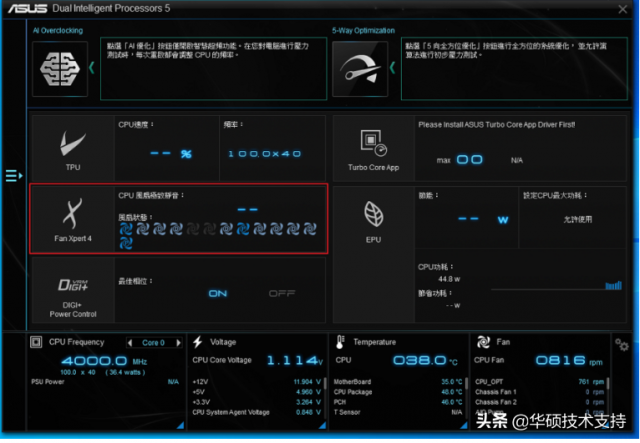Screen dimensions: 640x443
Task: Turn best phase ON
Action: [218, 293]
